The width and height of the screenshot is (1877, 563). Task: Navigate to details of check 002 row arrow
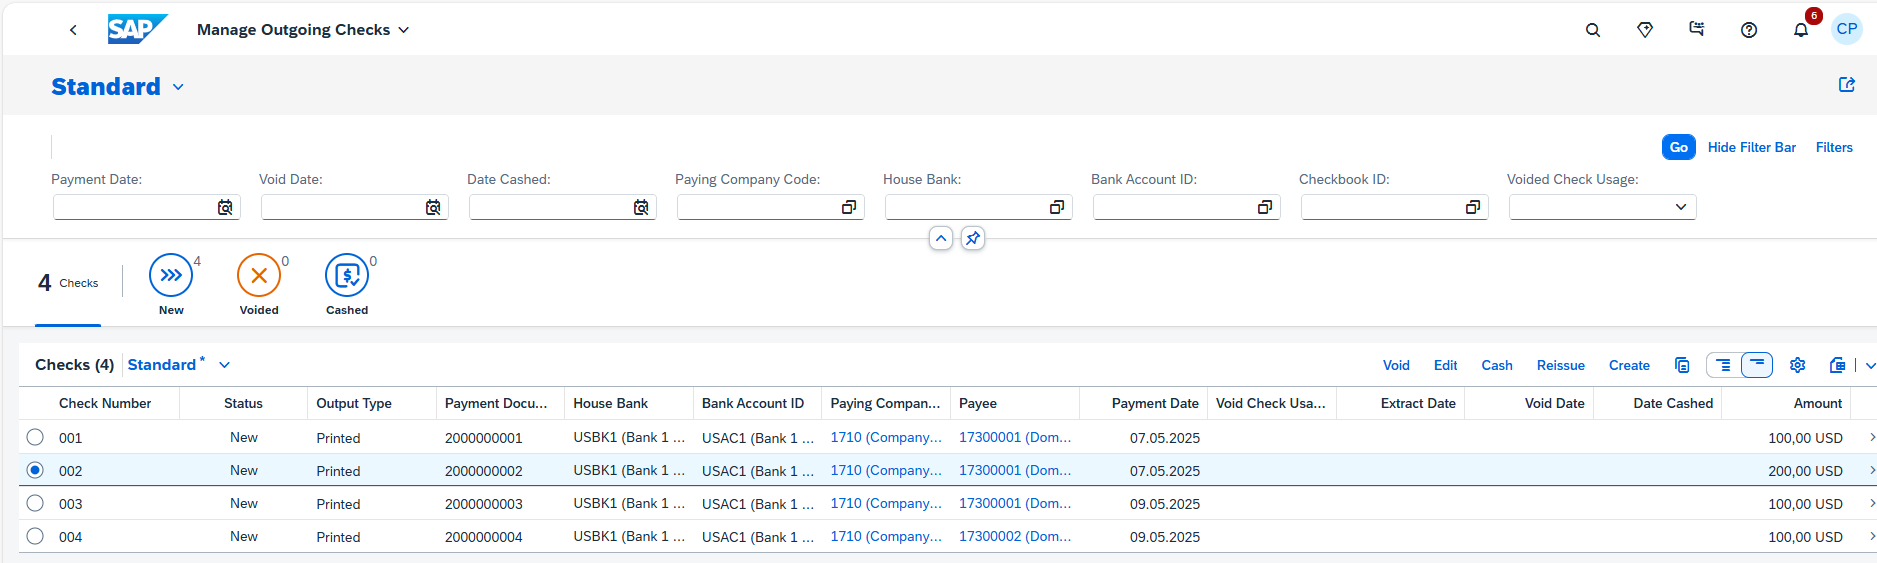[x=1871, y=470]
